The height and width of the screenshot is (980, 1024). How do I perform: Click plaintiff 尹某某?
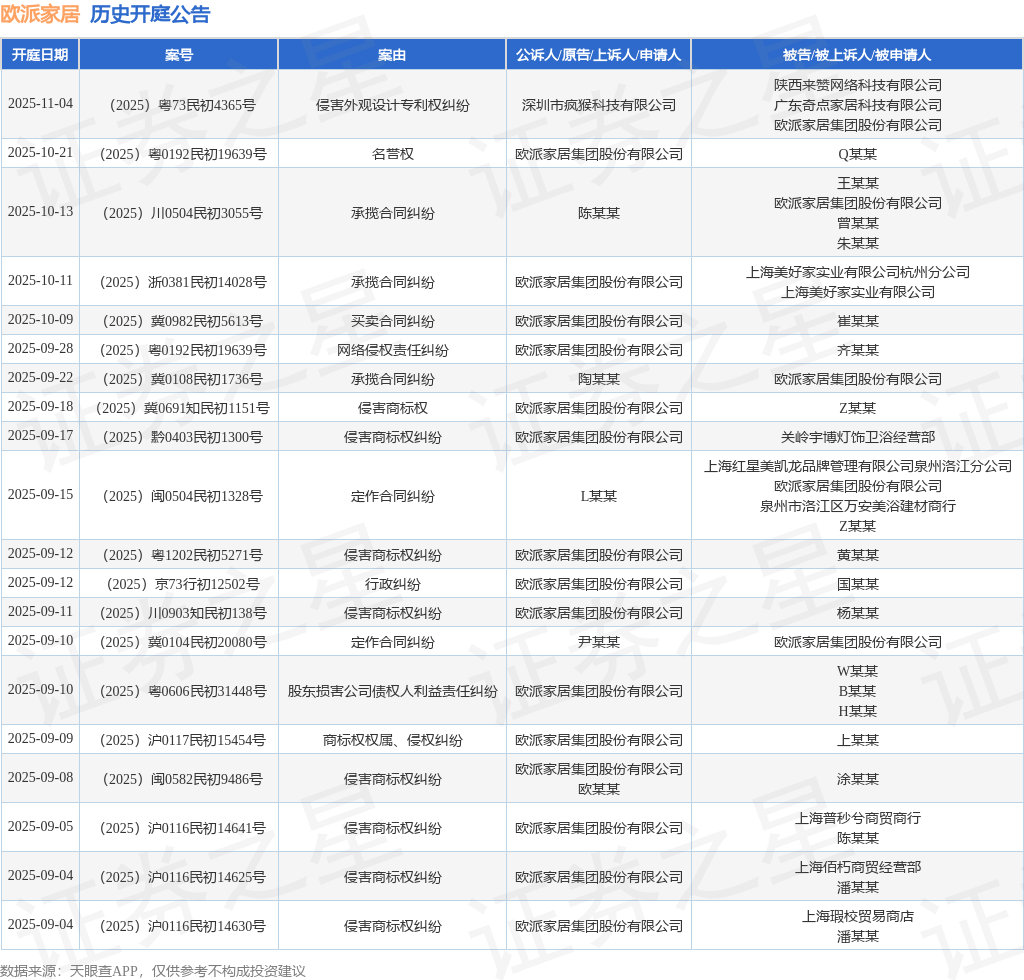(x=599, y=642)
